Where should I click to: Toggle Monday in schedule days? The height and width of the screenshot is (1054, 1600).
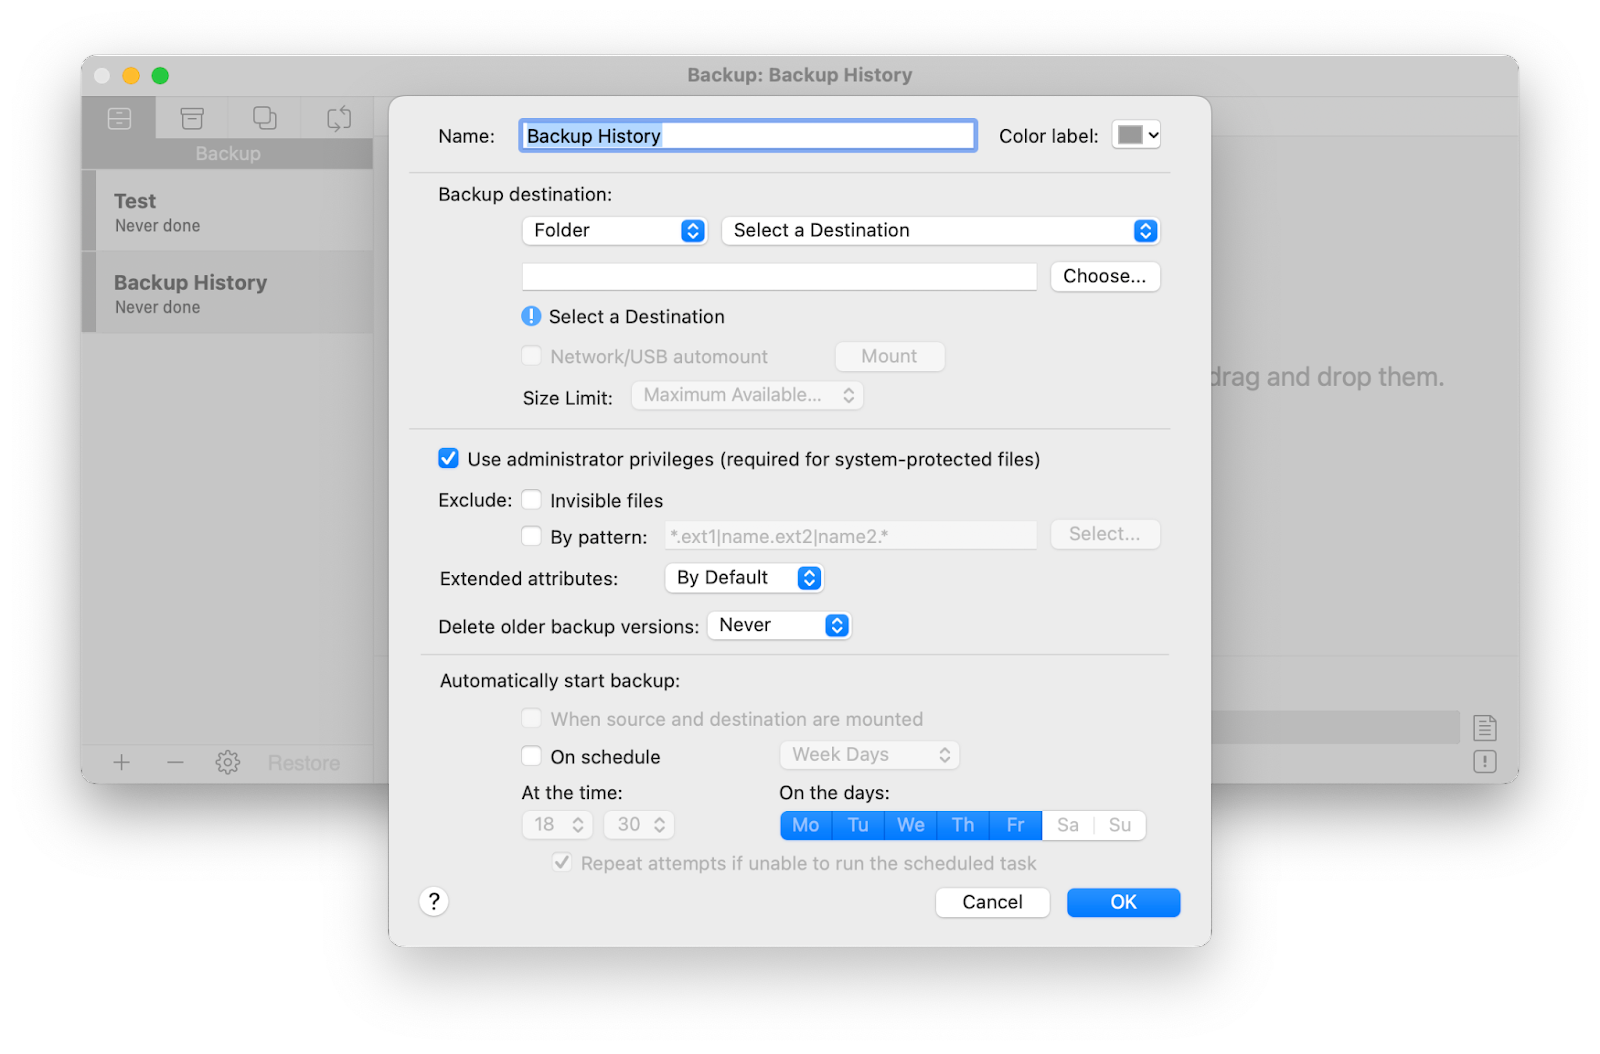(806, 825)
